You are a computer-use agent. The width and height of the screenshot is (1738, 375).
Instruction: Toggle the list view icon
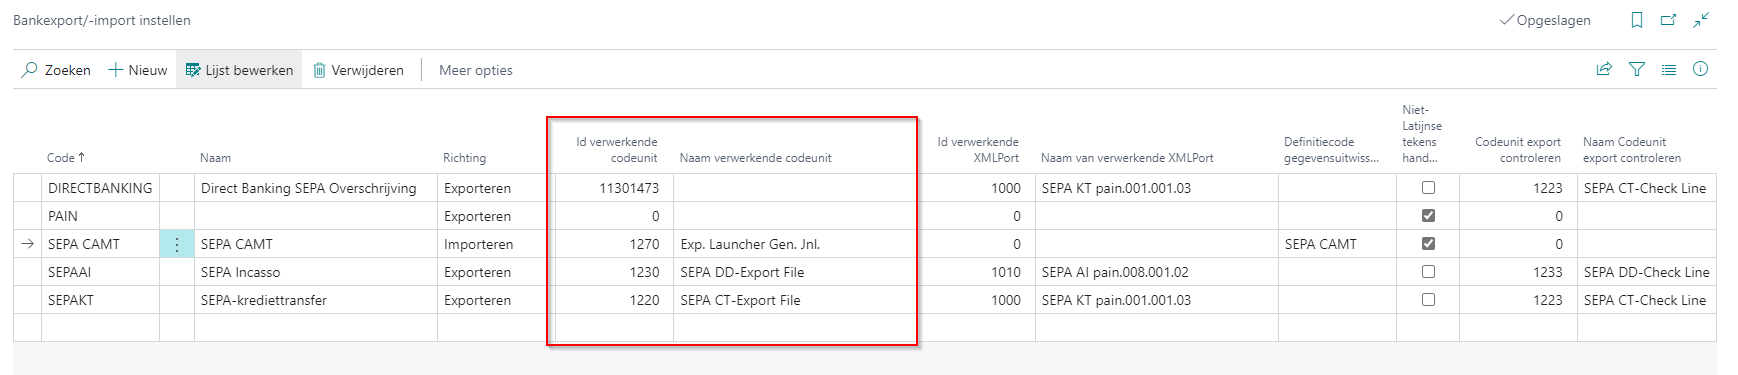click(1669, 69)
